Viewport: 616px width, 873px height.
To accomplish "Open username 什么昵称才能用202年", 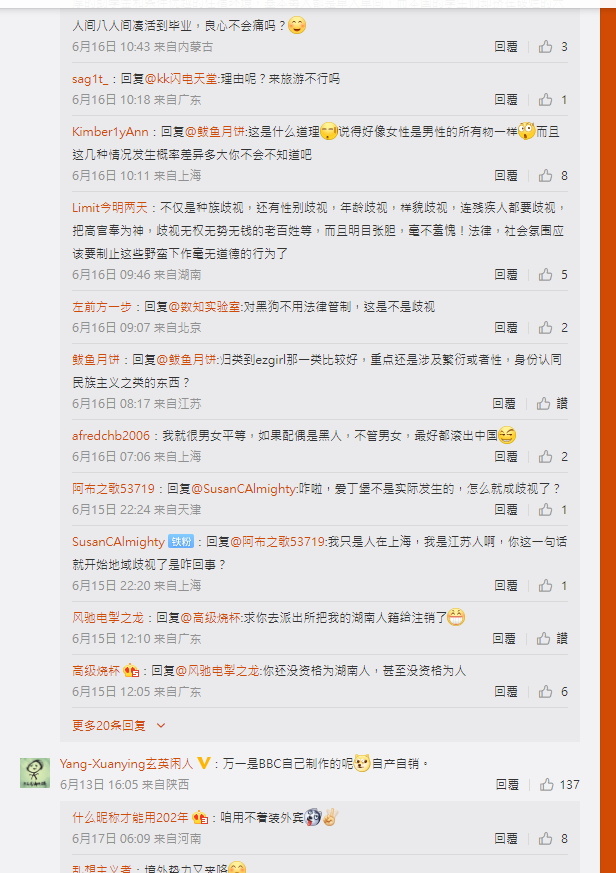I will [130, 817].
